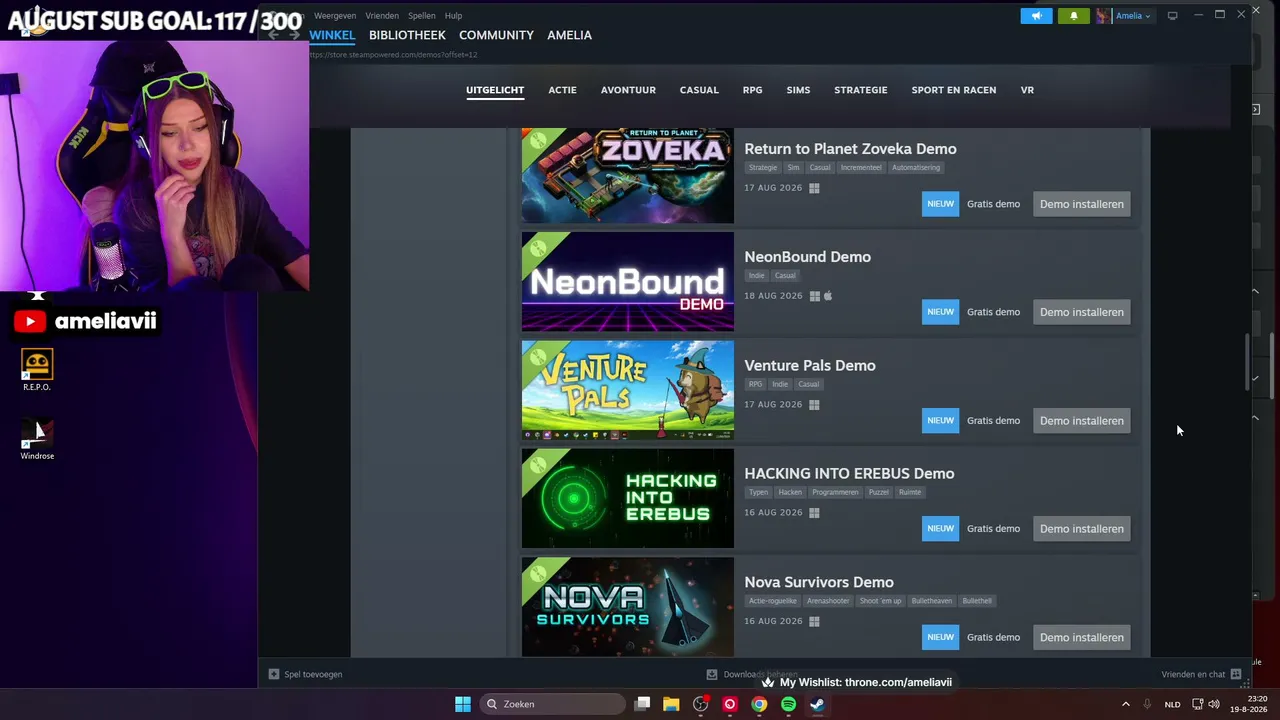
Task: Open the Nova Survivors Demo thumbnail
Action: click(628, 606)
